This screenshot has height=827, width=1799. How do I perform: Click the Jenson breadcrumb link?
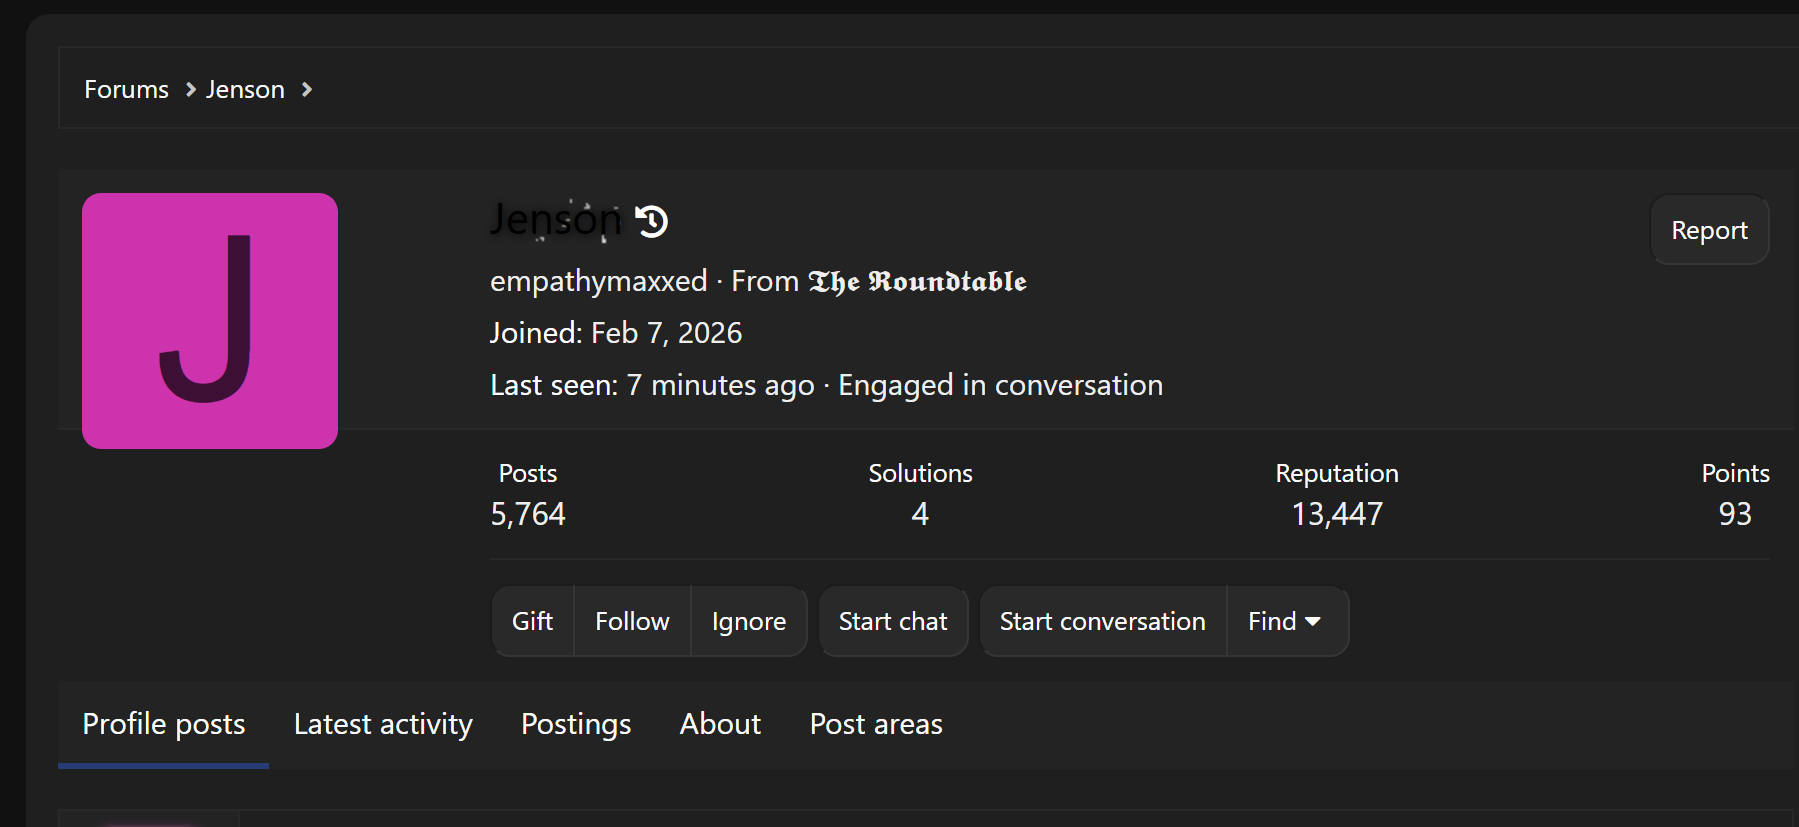(245, 90)
